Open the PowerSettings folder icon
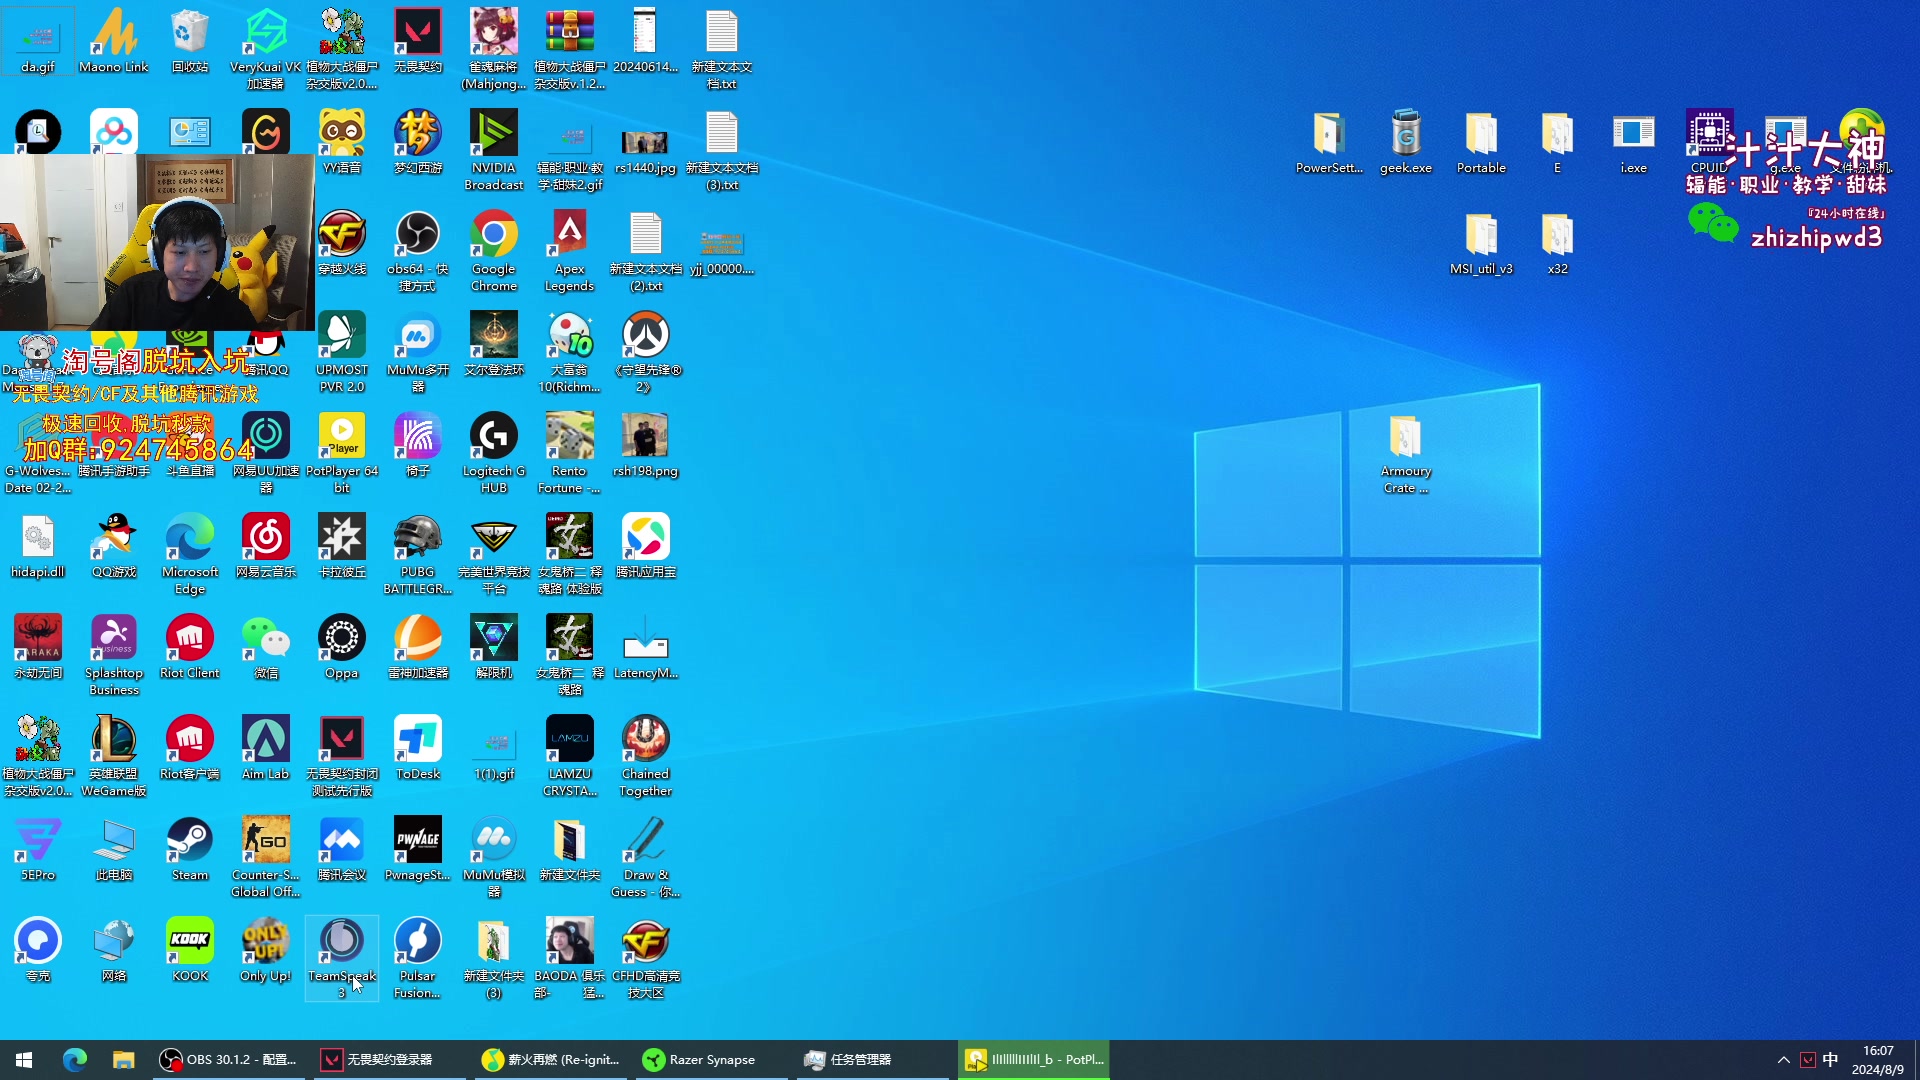 click(x=1330, y=142)
